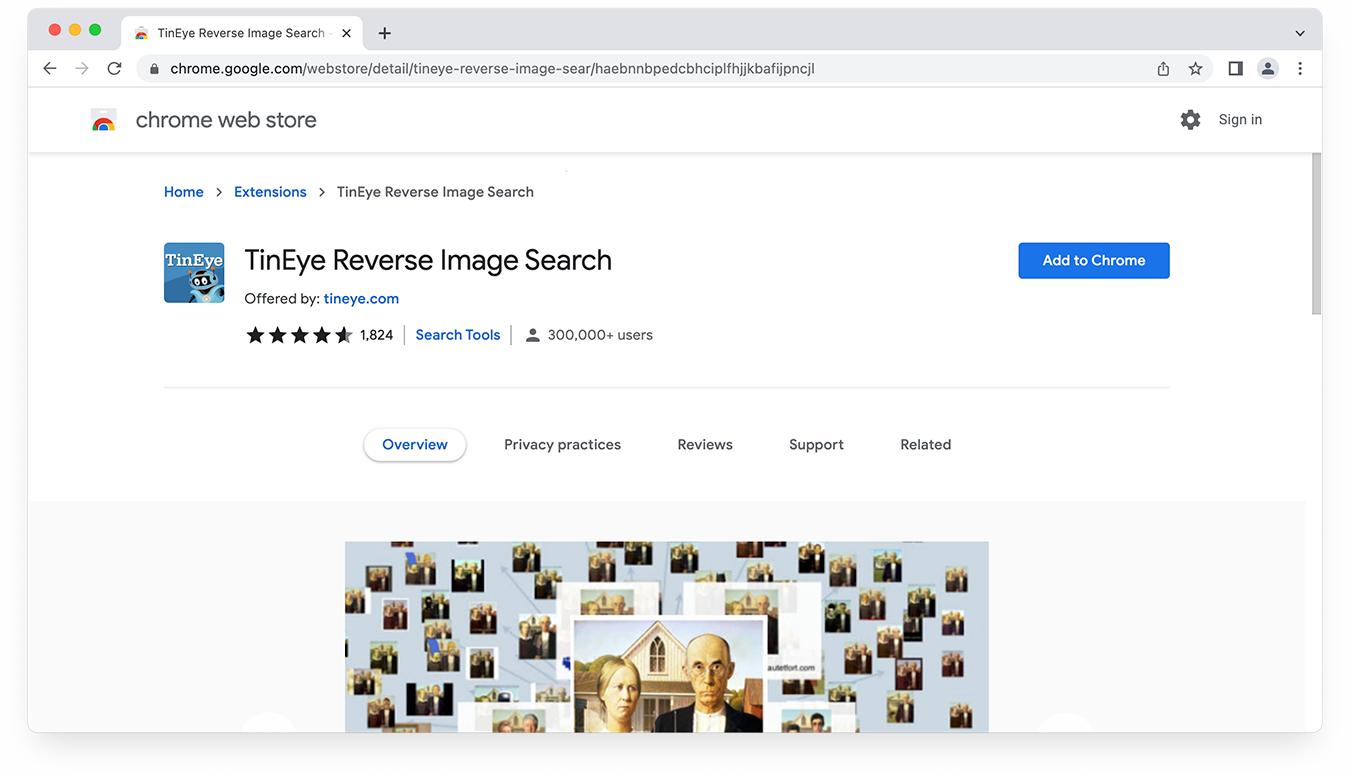Click the 1,824 ratings count
Viewport: 1350px width, 777px height.
click(x=377, y=335)
